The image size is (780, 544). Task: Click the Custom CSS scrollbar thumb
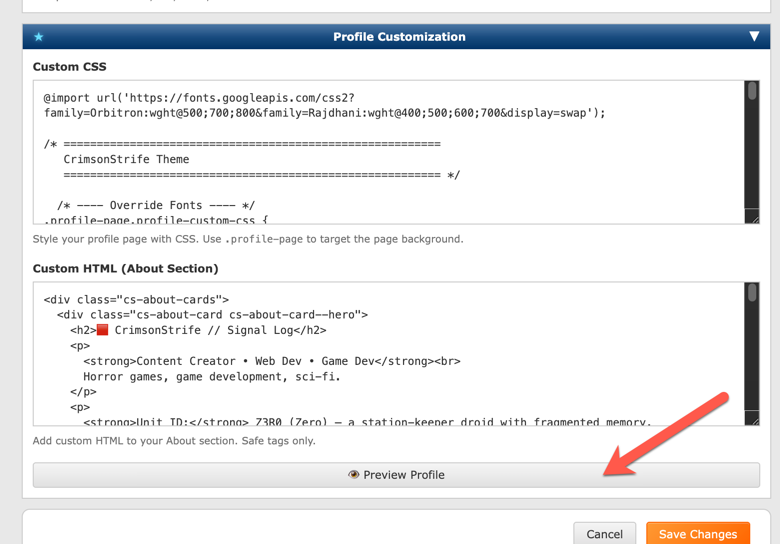(x=752, y=91)
